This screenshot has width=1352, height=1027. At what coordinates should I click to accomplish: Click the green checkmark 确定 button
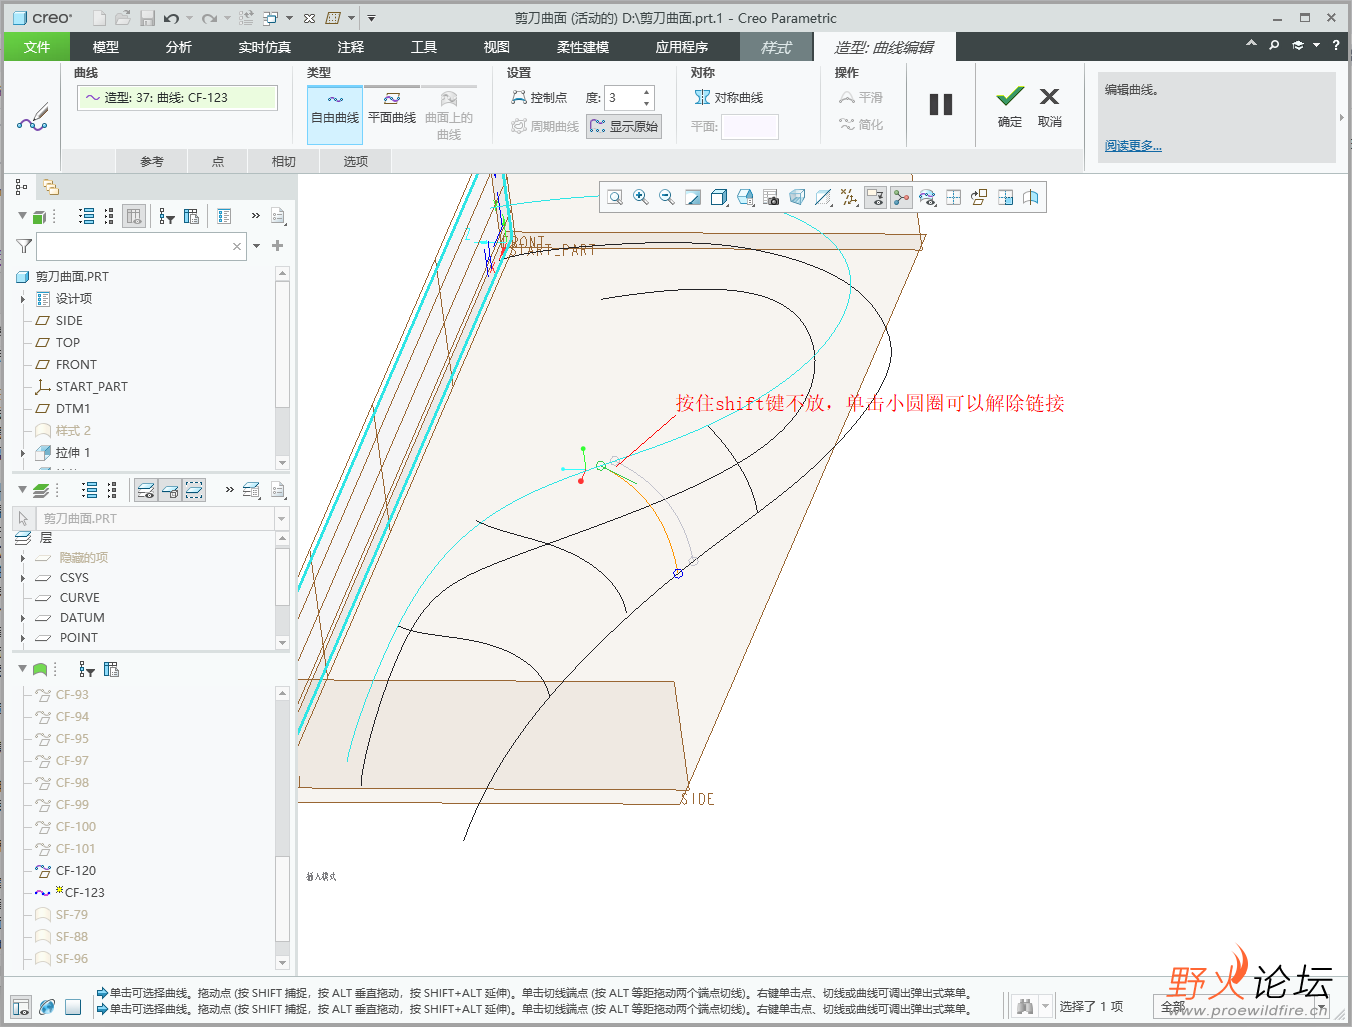coord(1010,107)
